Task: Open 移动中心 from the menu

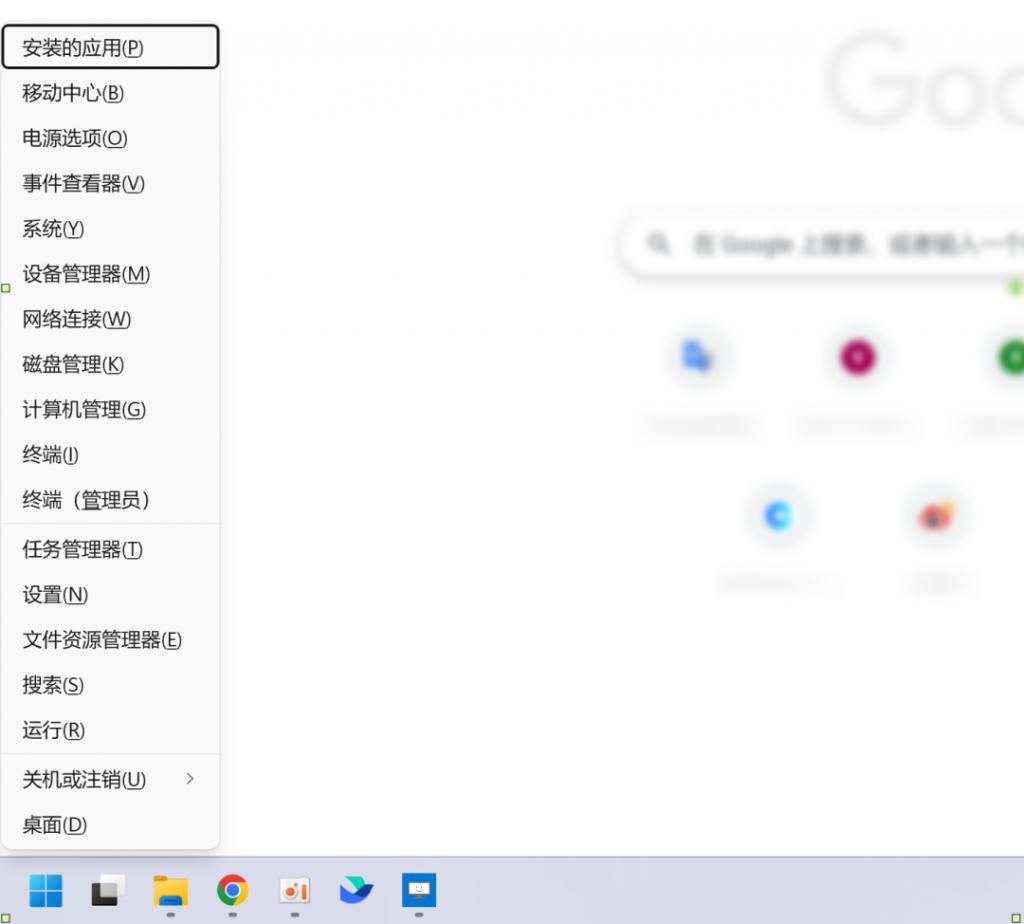Action: click(73, 93)
